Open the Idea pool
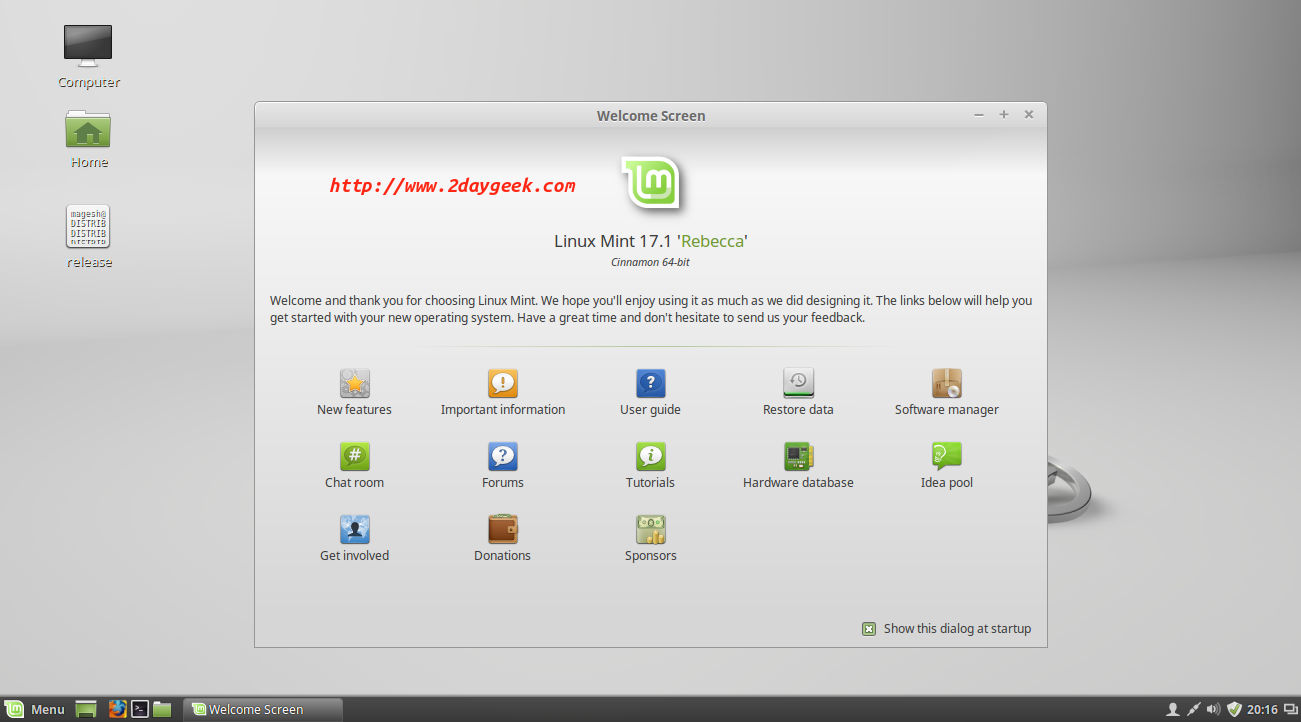1301x722 pixels. pos(947,465)
